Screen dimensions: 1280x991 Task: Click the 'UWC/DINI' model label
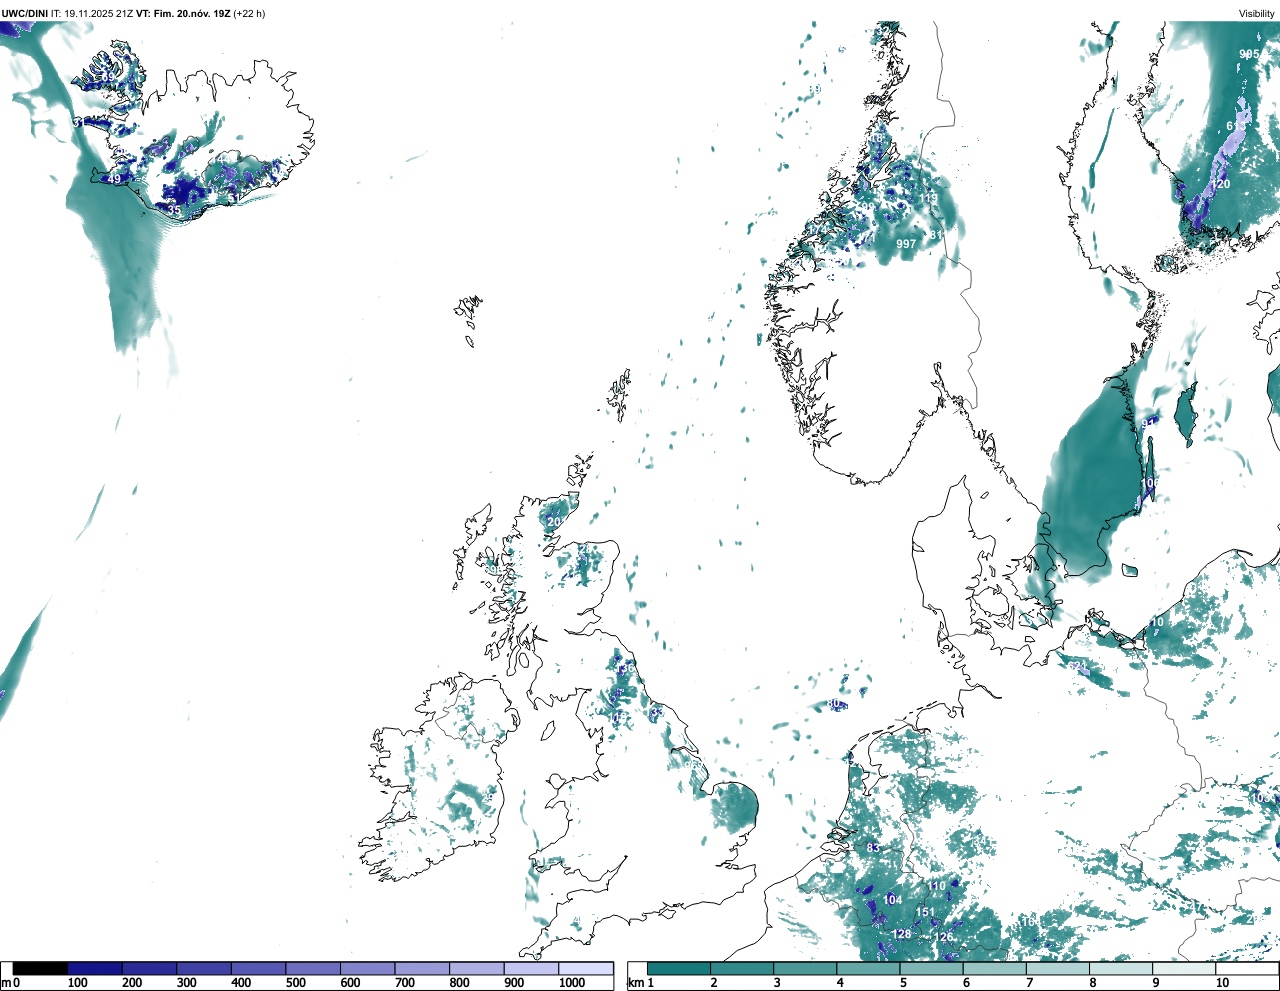point(25,14)
